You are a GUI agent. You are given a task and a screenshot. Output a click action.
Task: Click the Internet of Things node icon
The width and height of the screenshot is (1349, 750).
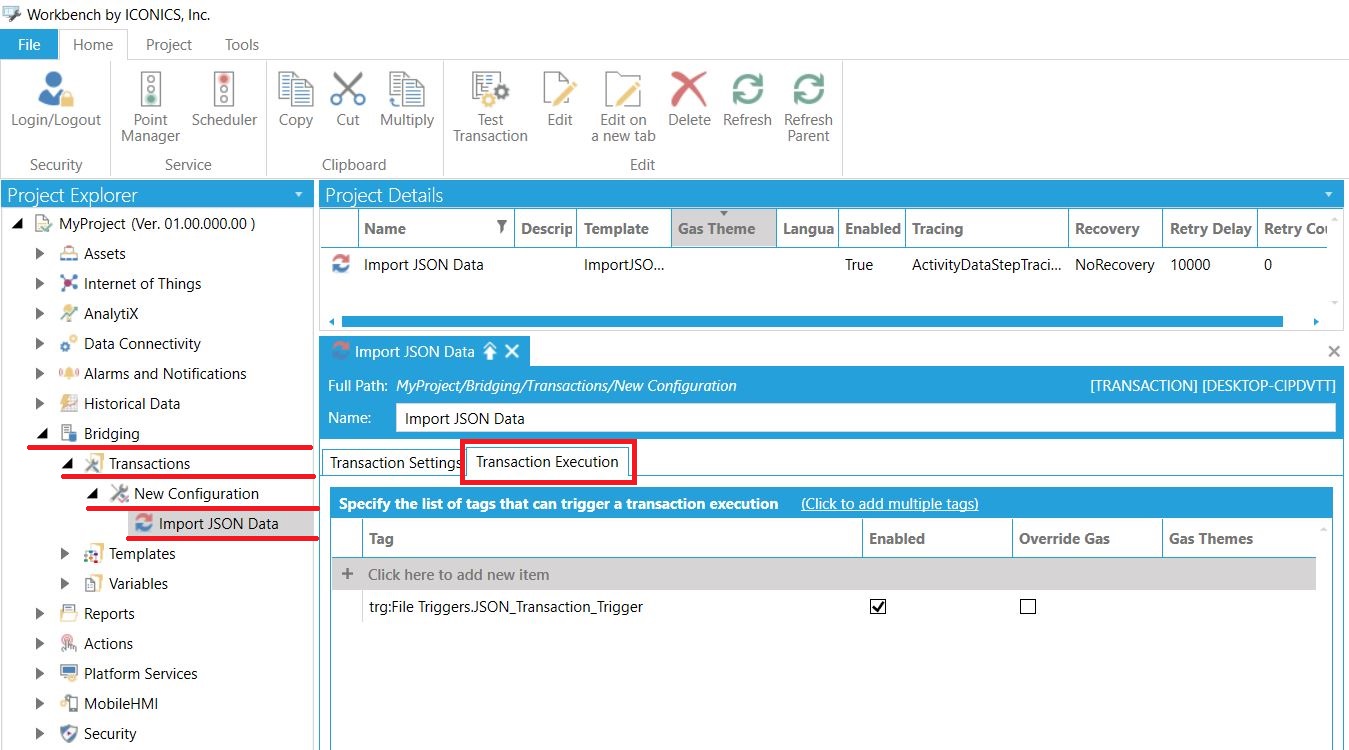69,284
